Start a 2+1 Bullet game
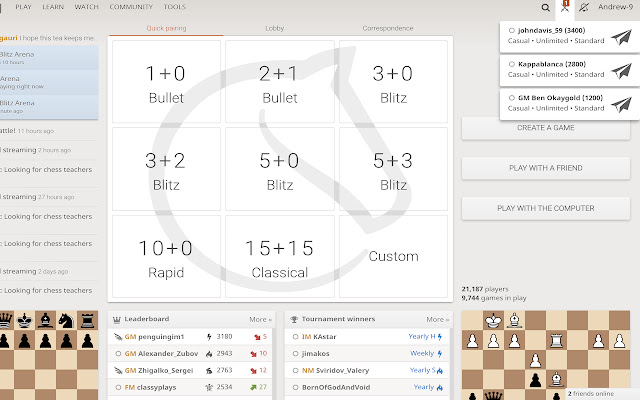This screenshot has height=400, width=640. 280,82
